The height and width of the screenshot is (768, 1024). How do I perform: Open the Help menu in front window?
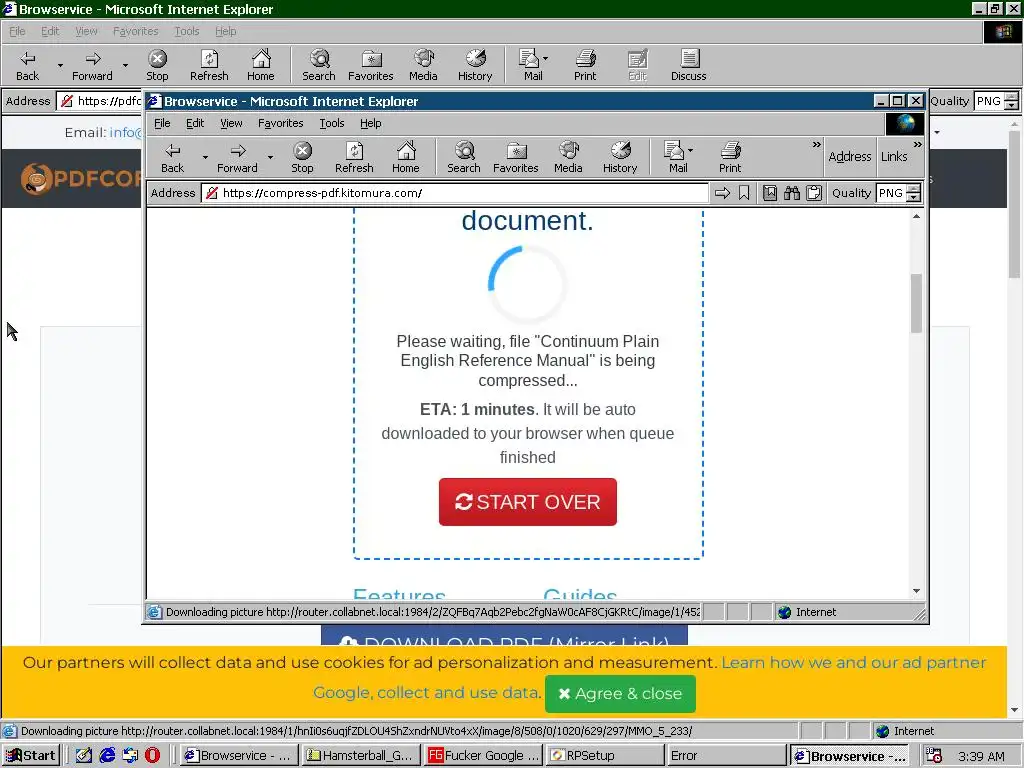[x=370, y=123]
